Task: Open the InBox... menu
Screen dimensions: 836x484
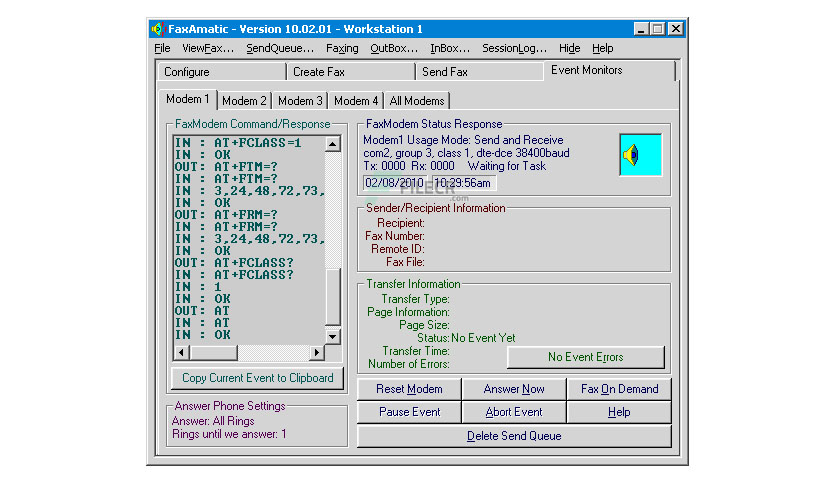Action: (x=450, y=49)
